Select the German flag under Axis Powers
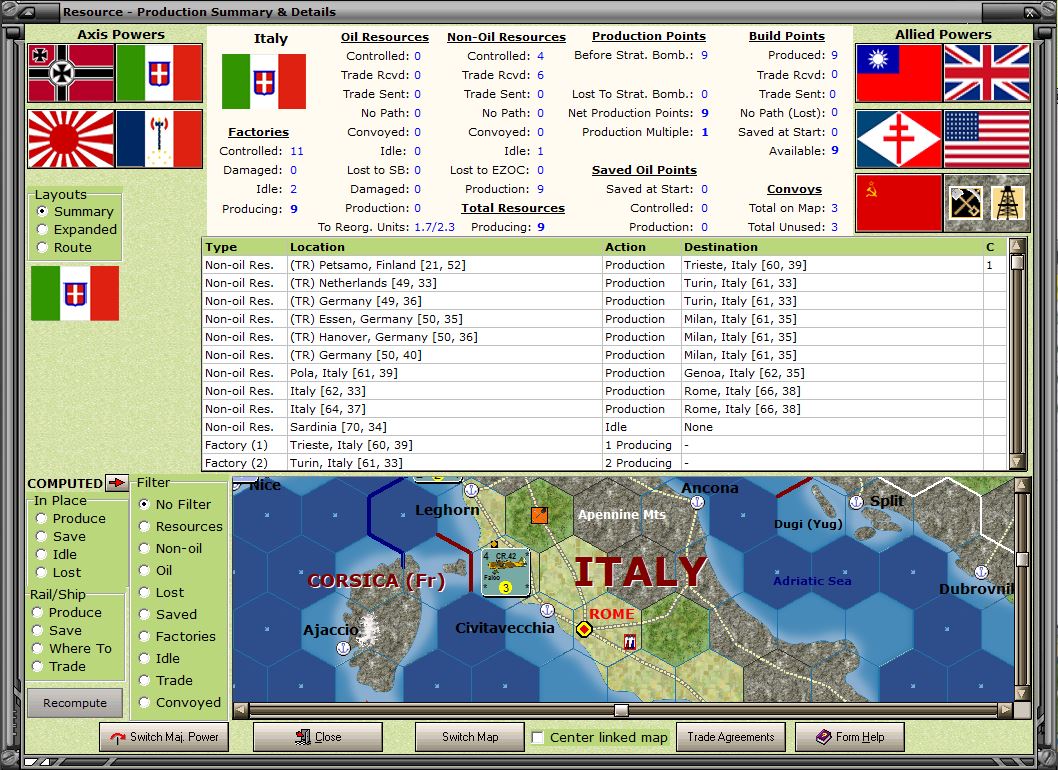This screenshot has width=1058, height=770. click(x=71, y=74)
